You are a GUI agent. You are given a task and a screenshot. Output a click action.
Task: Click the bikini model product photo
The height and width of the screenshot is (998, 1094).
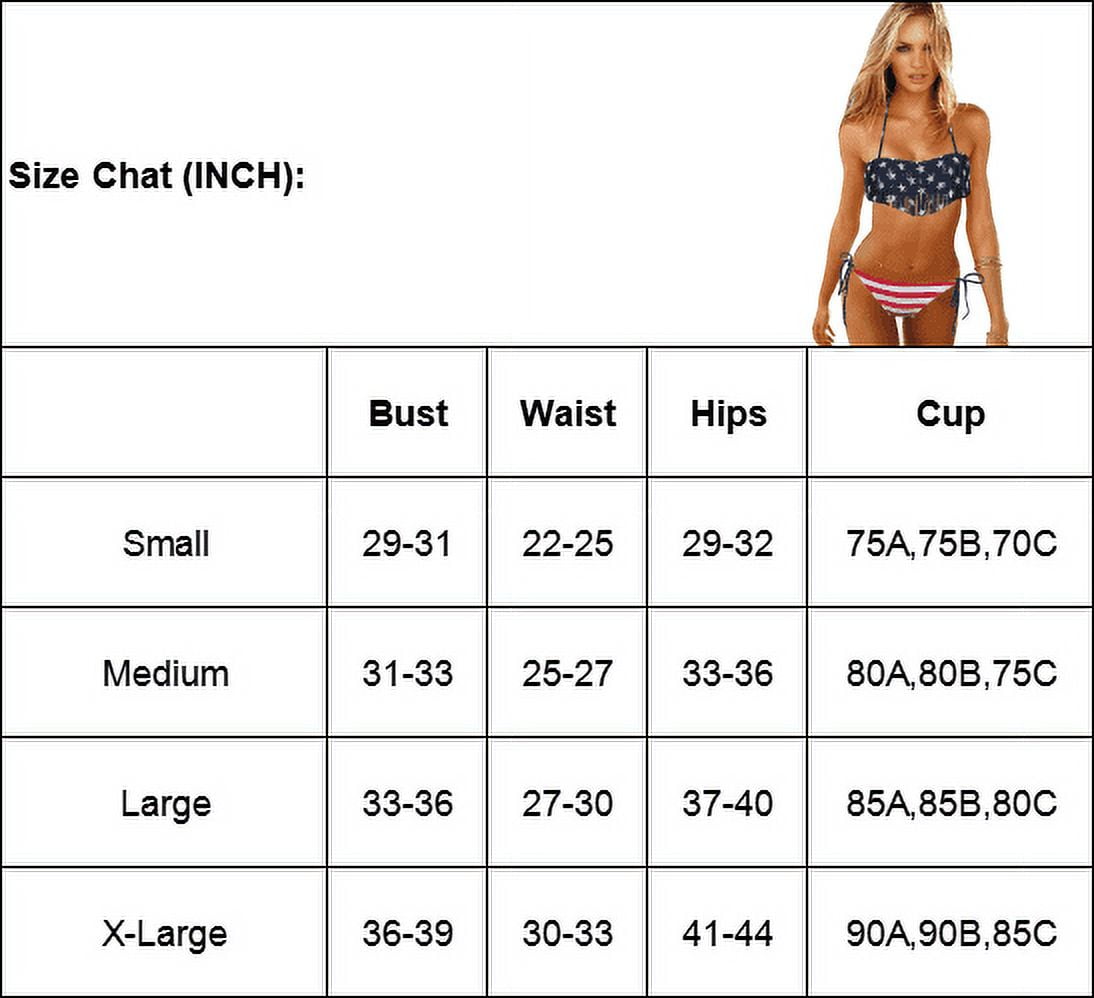(x=913, y=175)
